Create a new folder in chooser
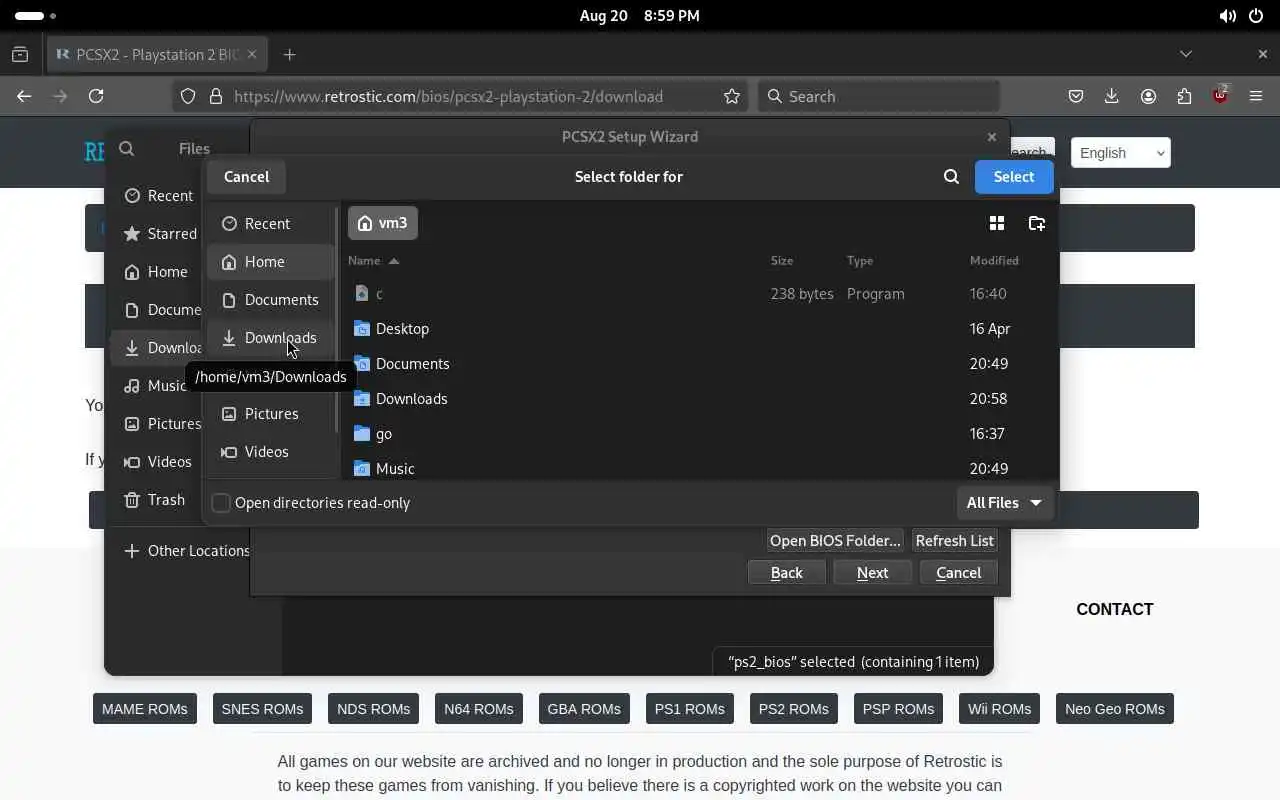1280x800 pixels. tap(1037, 223)
